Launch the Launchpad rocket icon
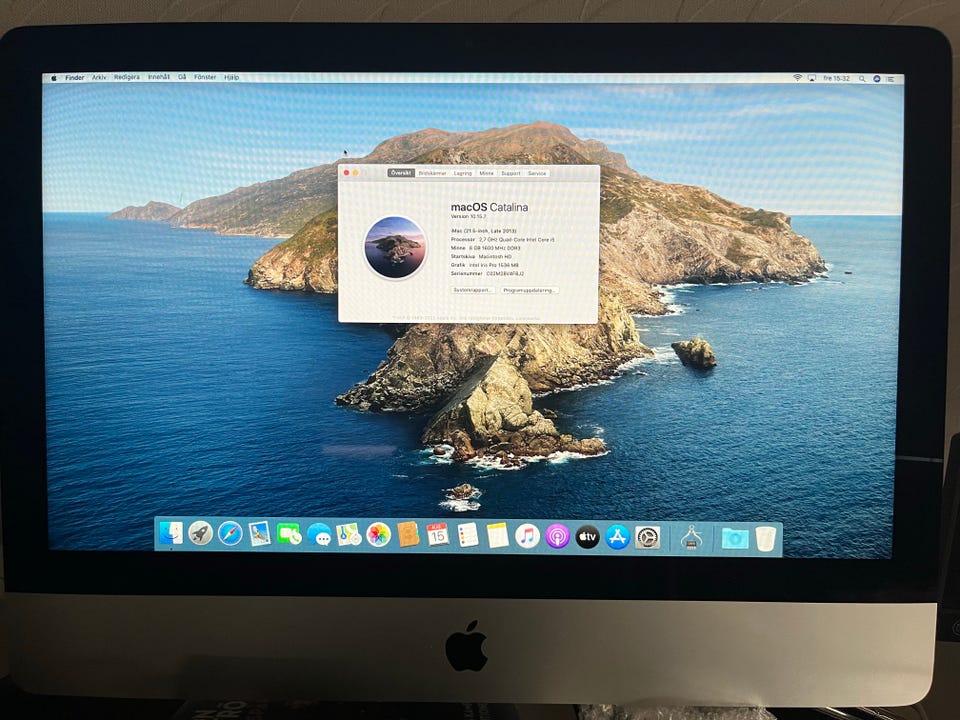The image size is (960, 720). [x=201, y=534]
